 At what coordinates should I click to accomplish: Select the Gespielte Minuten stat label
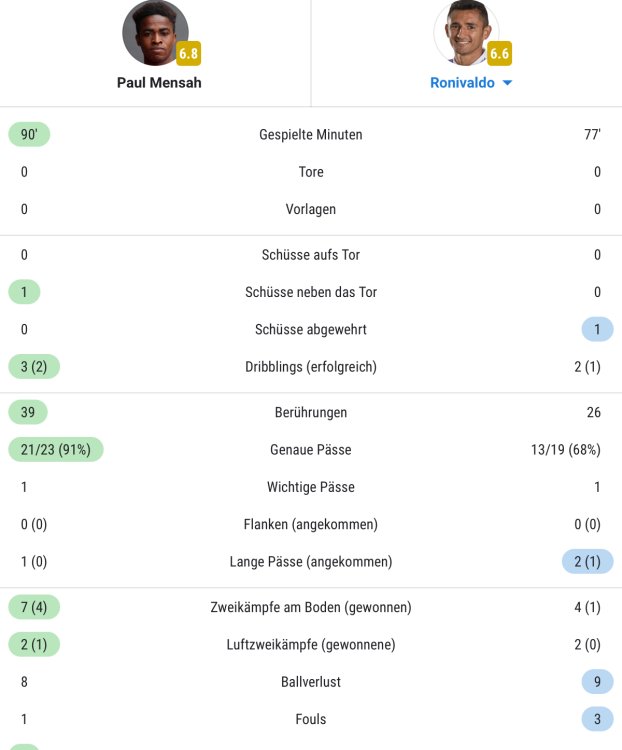click(311, 135)
